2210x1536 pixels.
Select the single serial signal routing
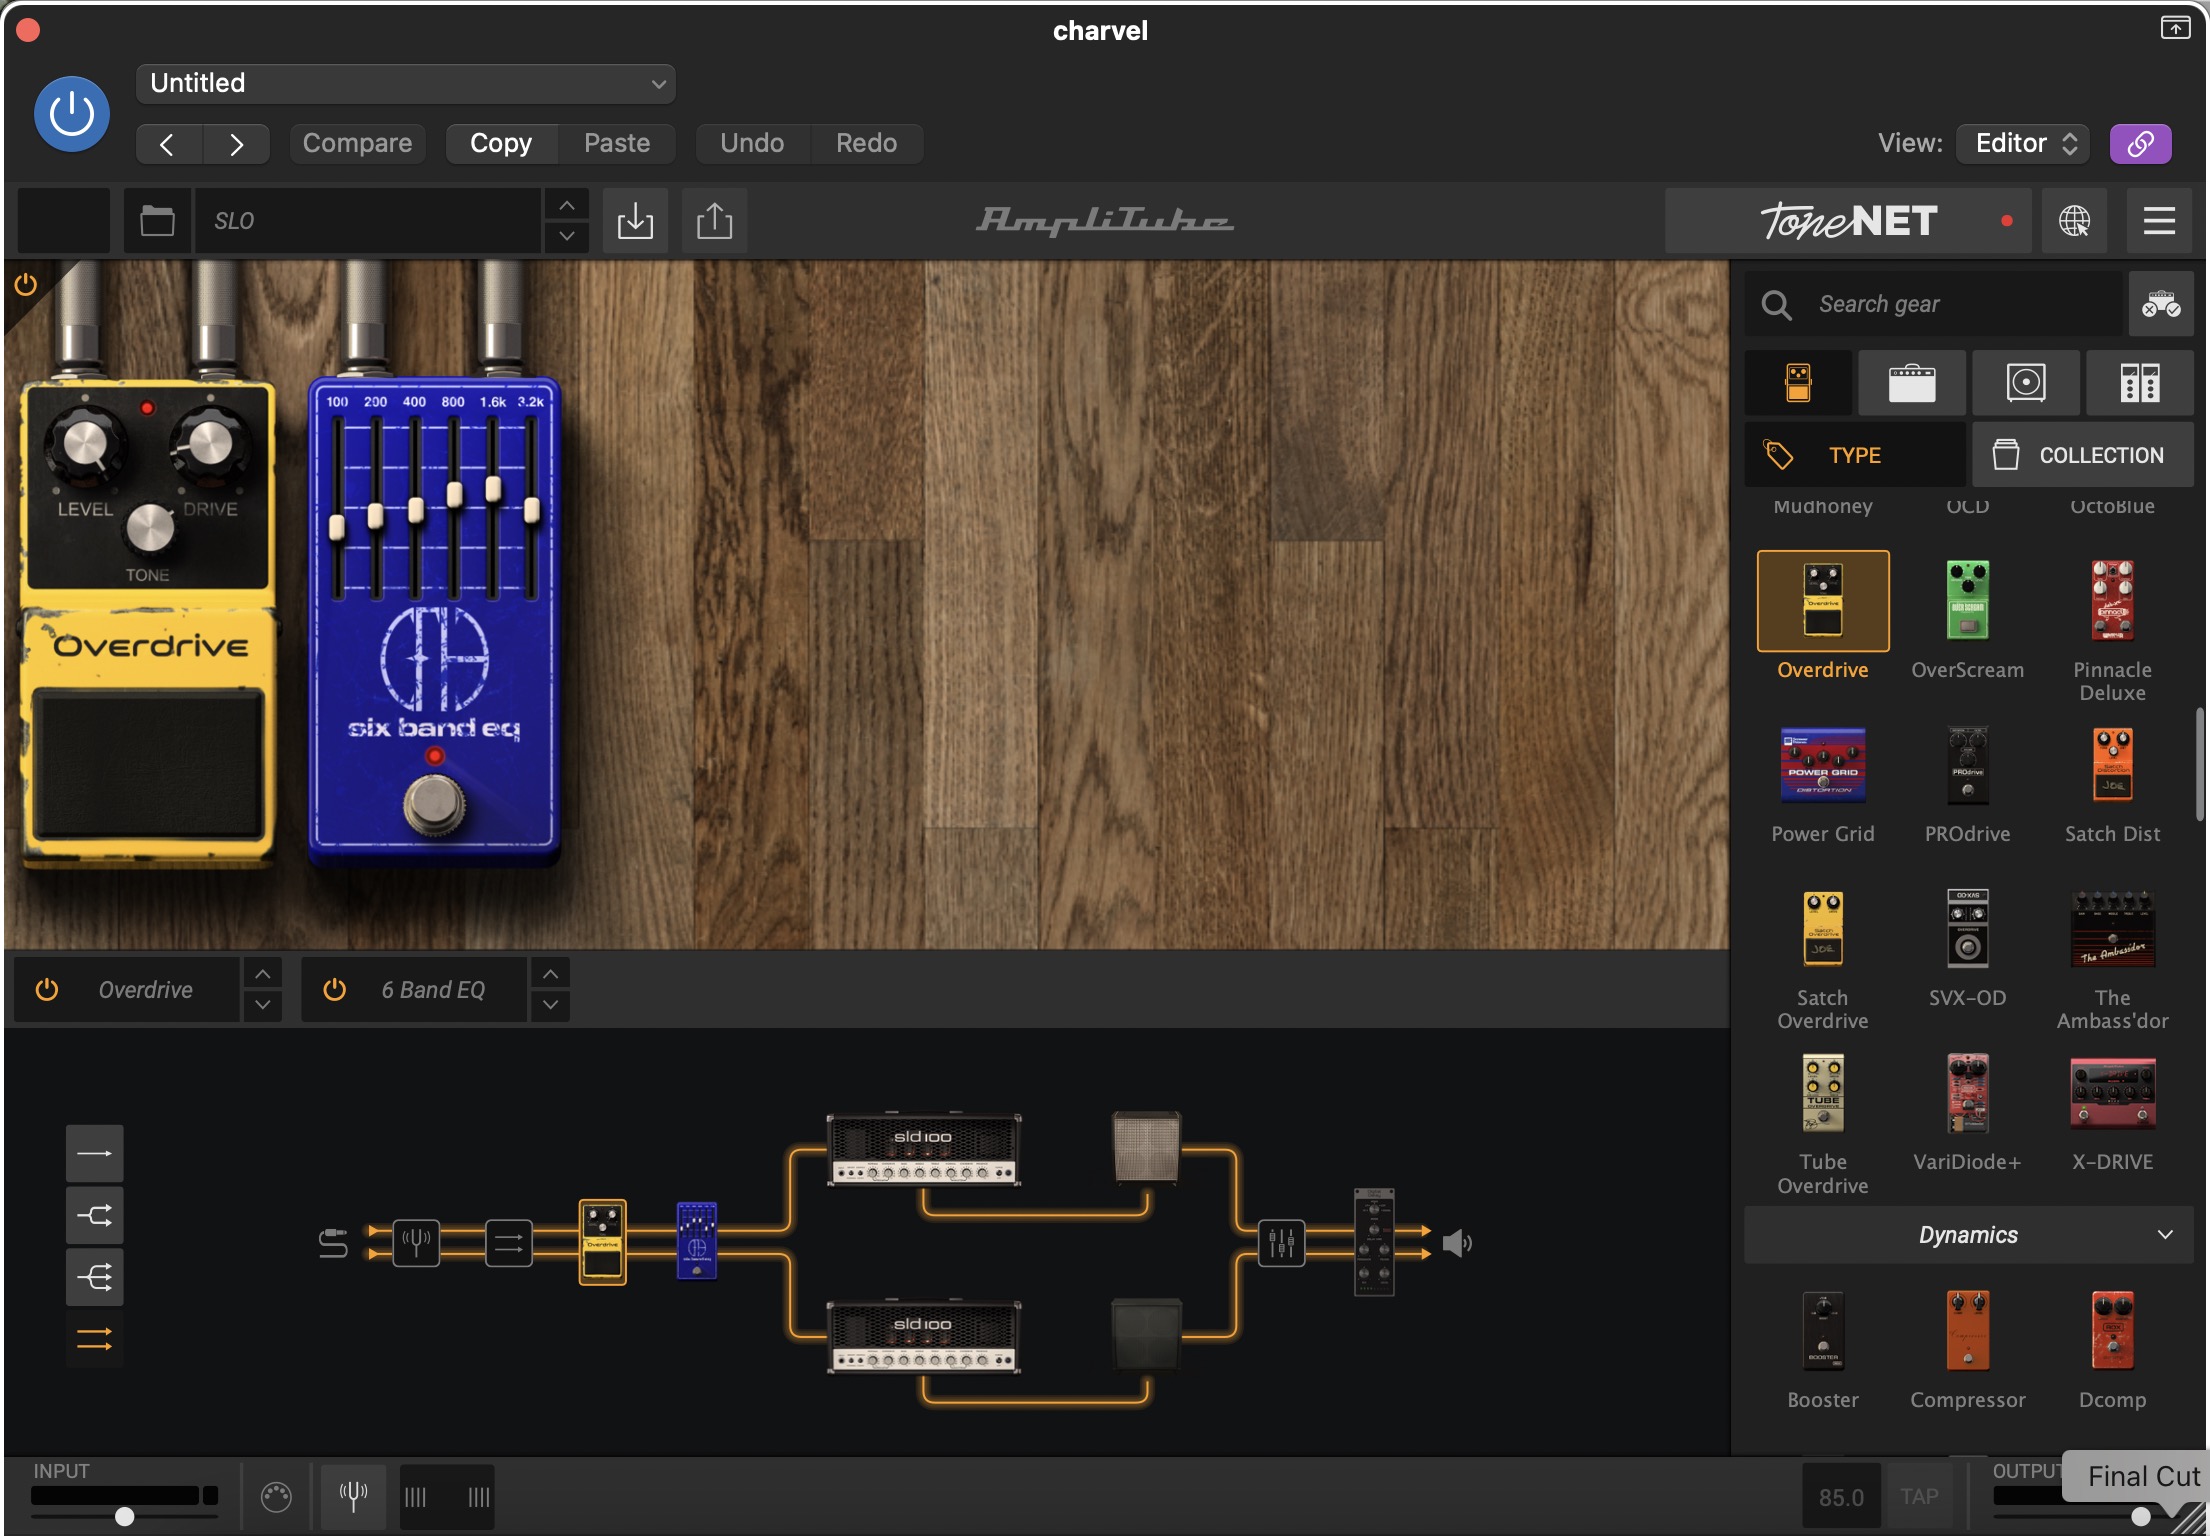(95, 1154)
